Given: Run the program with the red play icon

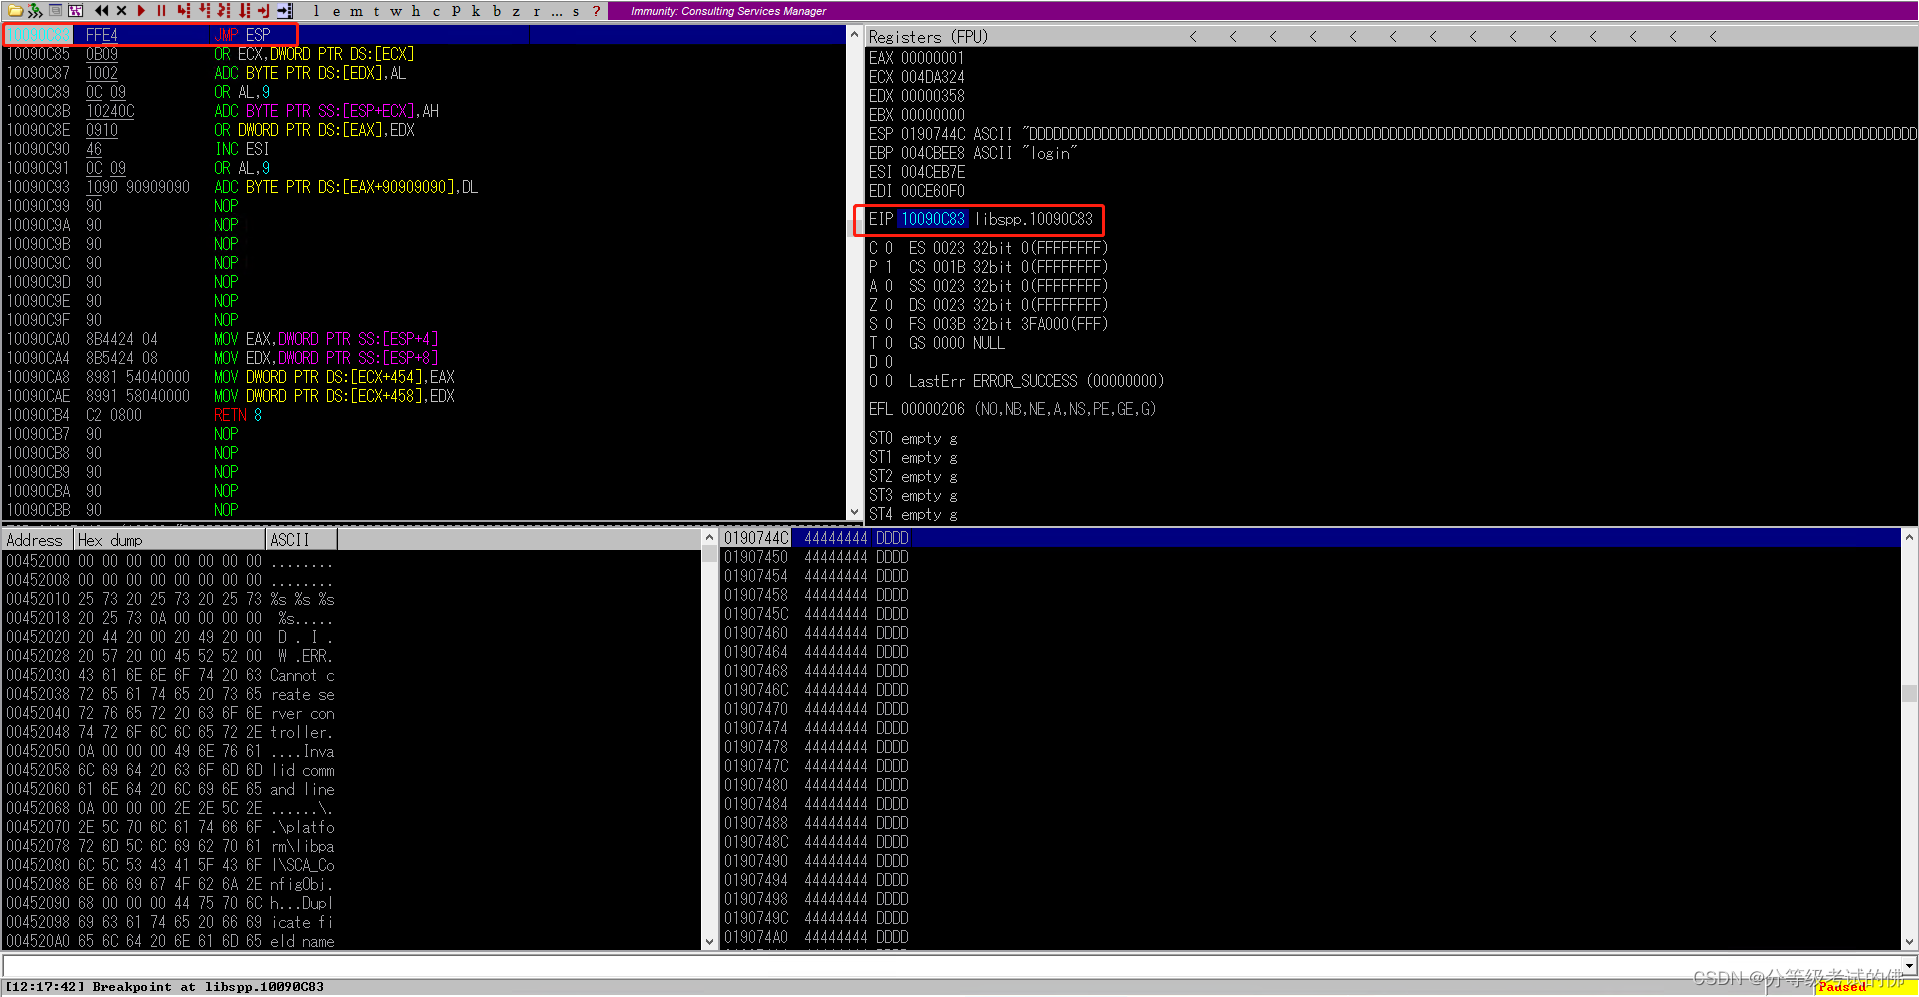Looking at the screenshot, I should click(141, 11).
